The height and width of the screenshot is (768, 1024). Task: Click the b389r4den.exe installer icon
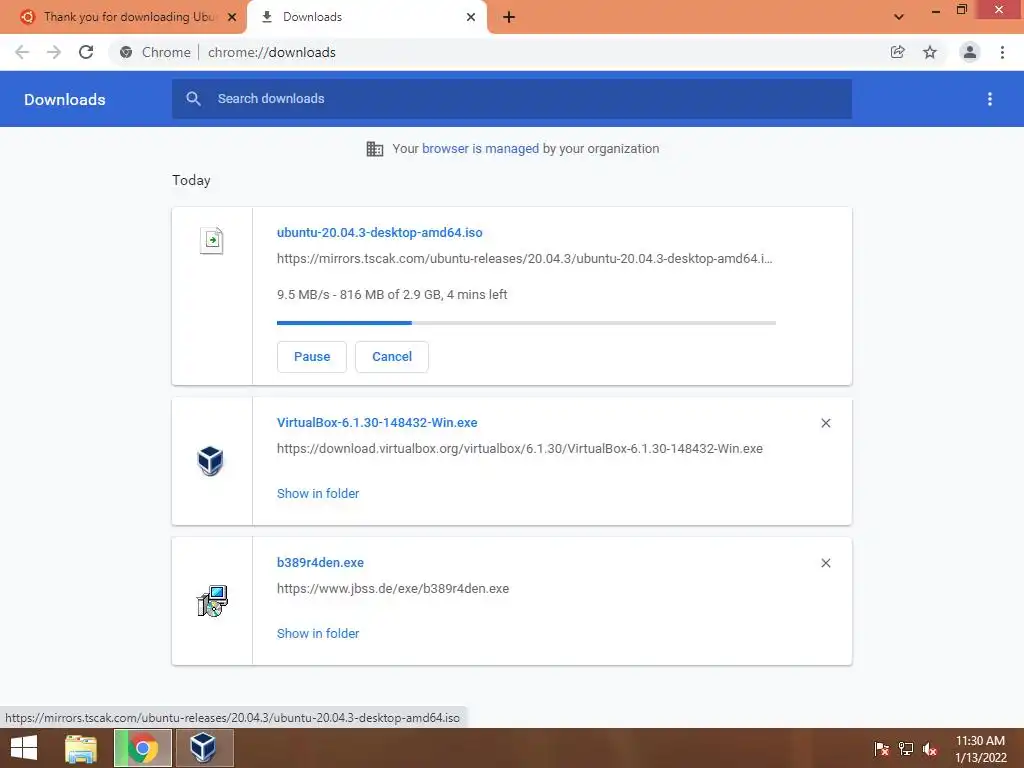tap(212, 601)
